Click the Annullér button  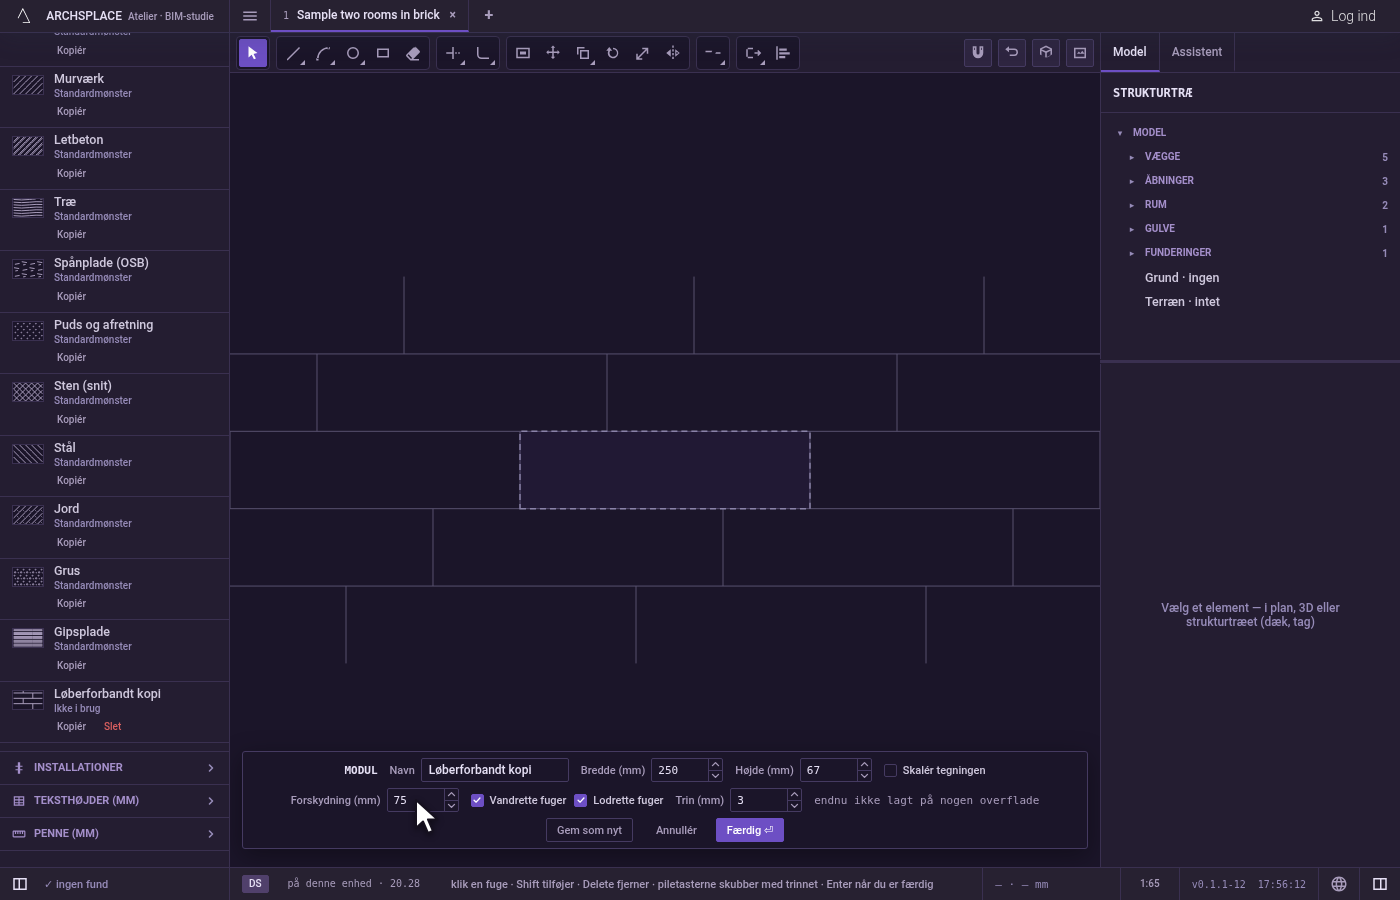676,830
